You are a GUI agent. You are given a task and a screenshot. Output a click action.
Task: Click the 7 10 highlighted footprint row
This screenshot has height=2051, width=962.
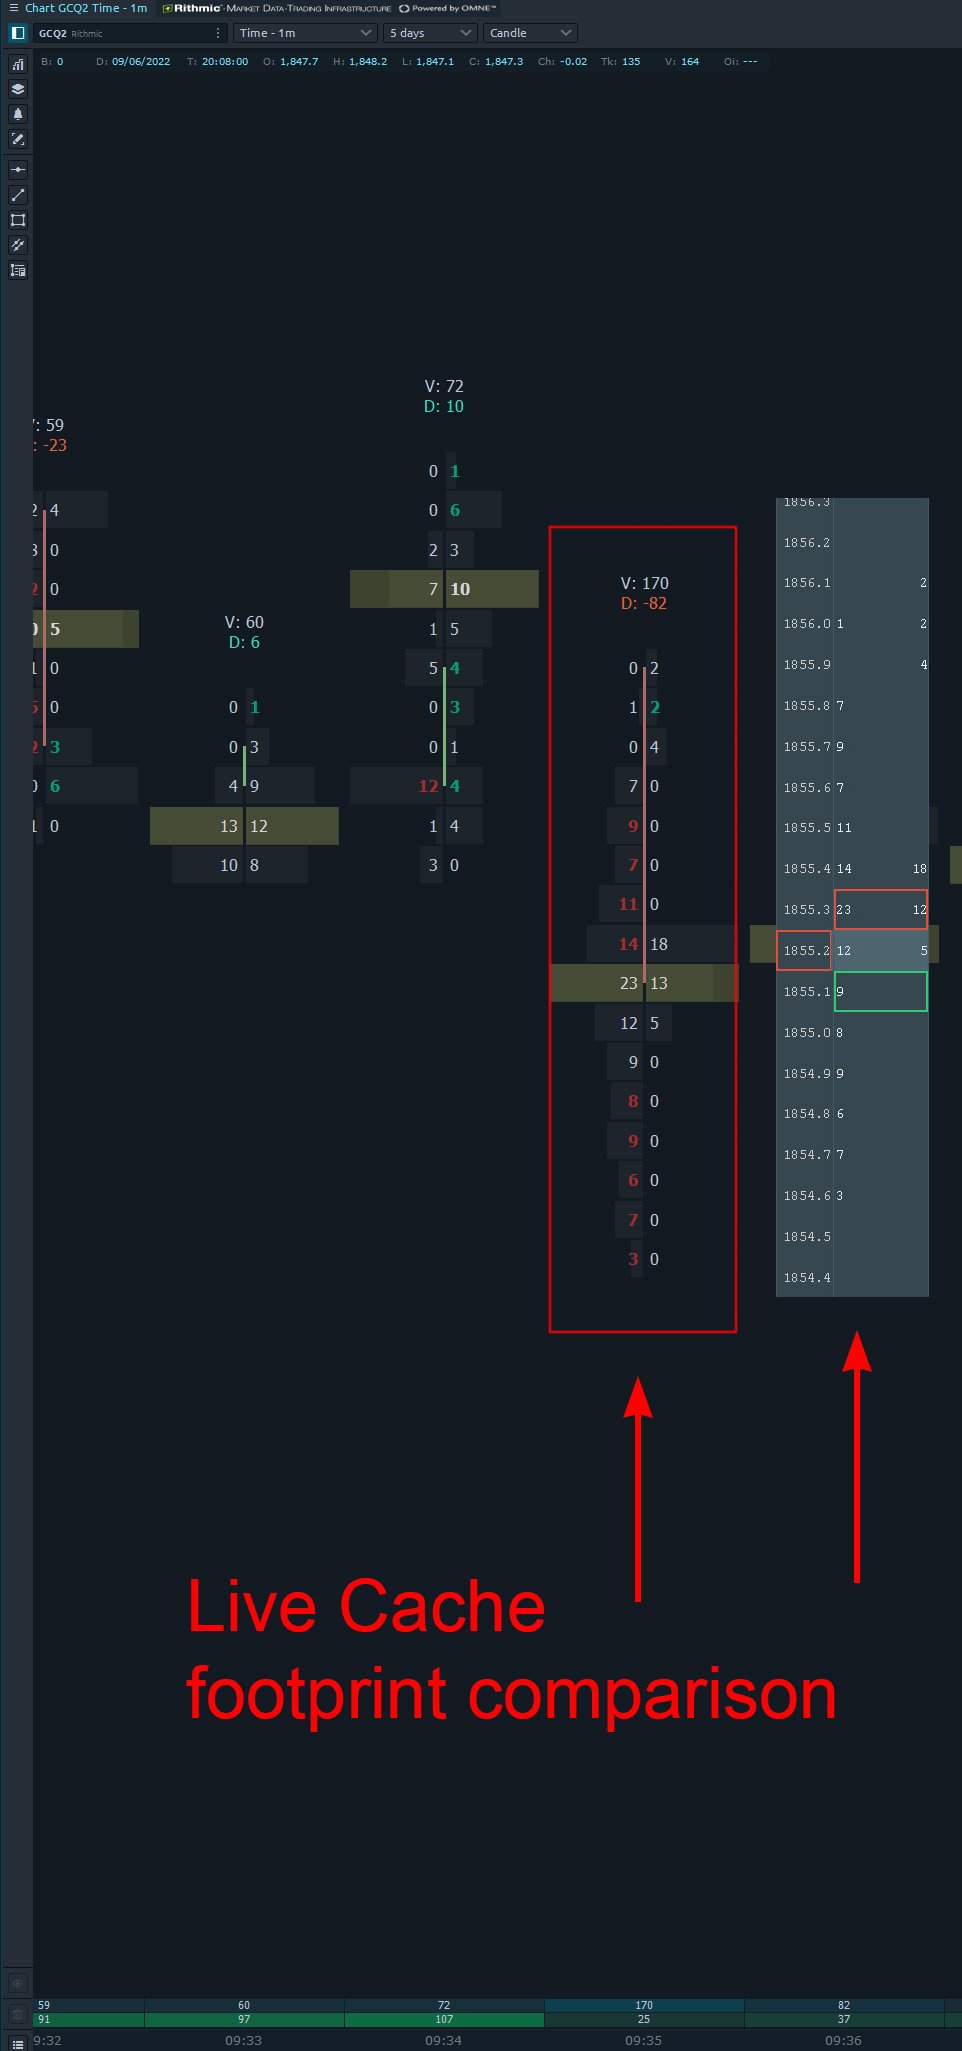point(444,589)
